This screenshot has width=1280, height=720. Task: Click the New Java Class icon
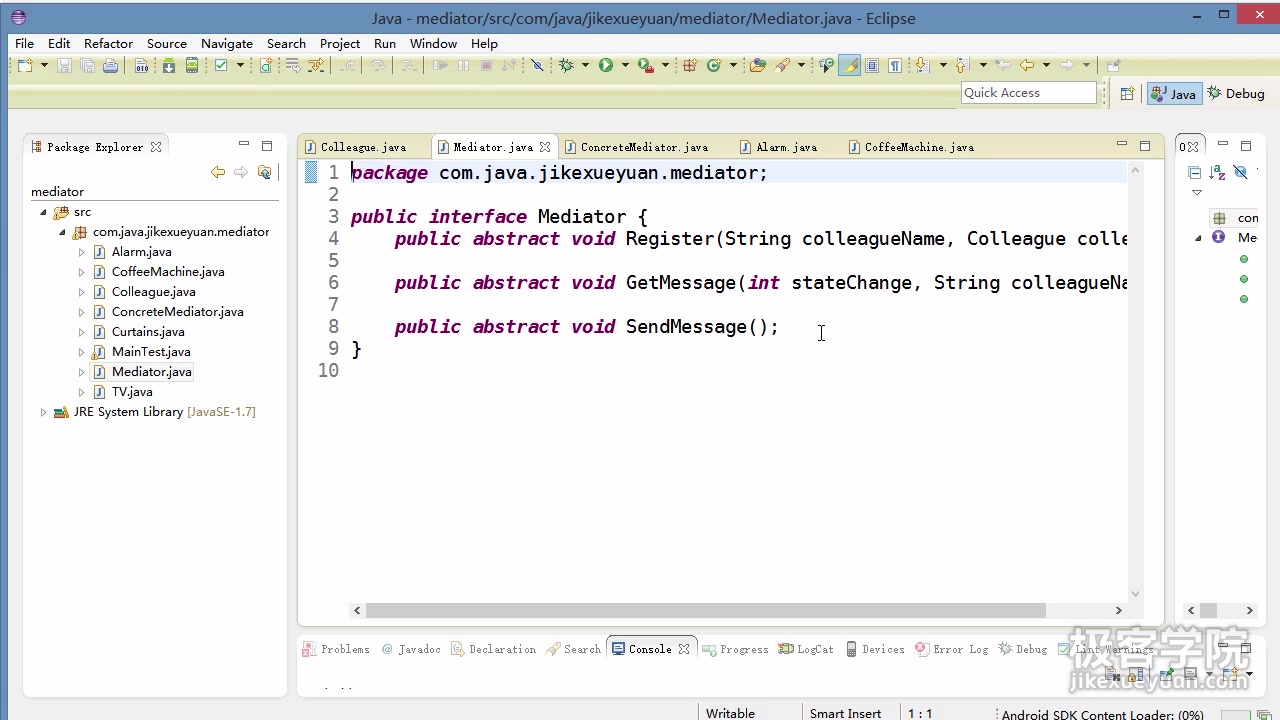pos(714,65)
